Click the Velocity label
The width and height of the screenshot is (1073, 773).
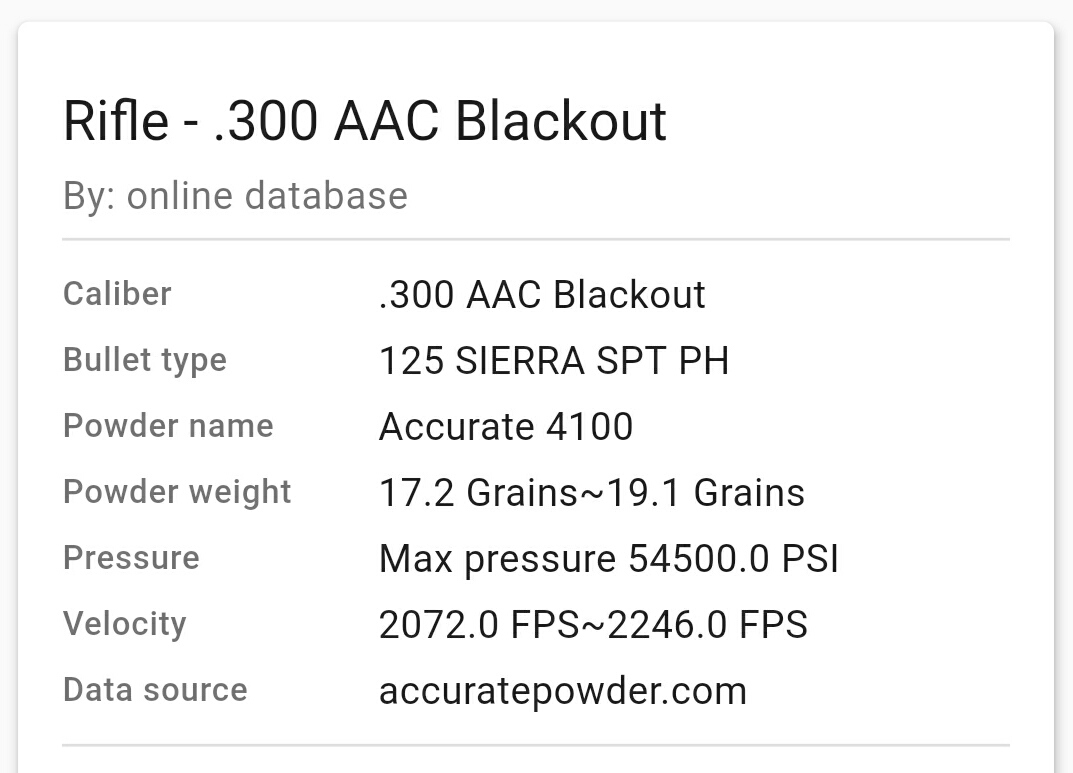(124, 624)
